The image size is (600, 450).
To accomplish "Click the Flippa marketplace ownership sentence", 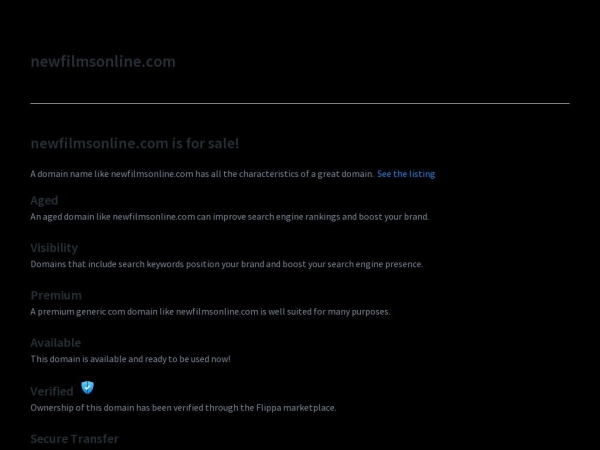I will pos(183,408).
